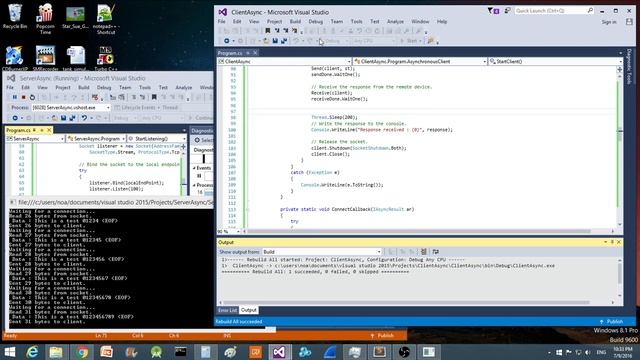Click Save All icon in ServerAsync toolbar
Image resolution: width=640 pixels, height=360 pixels.
coord(72,118)
